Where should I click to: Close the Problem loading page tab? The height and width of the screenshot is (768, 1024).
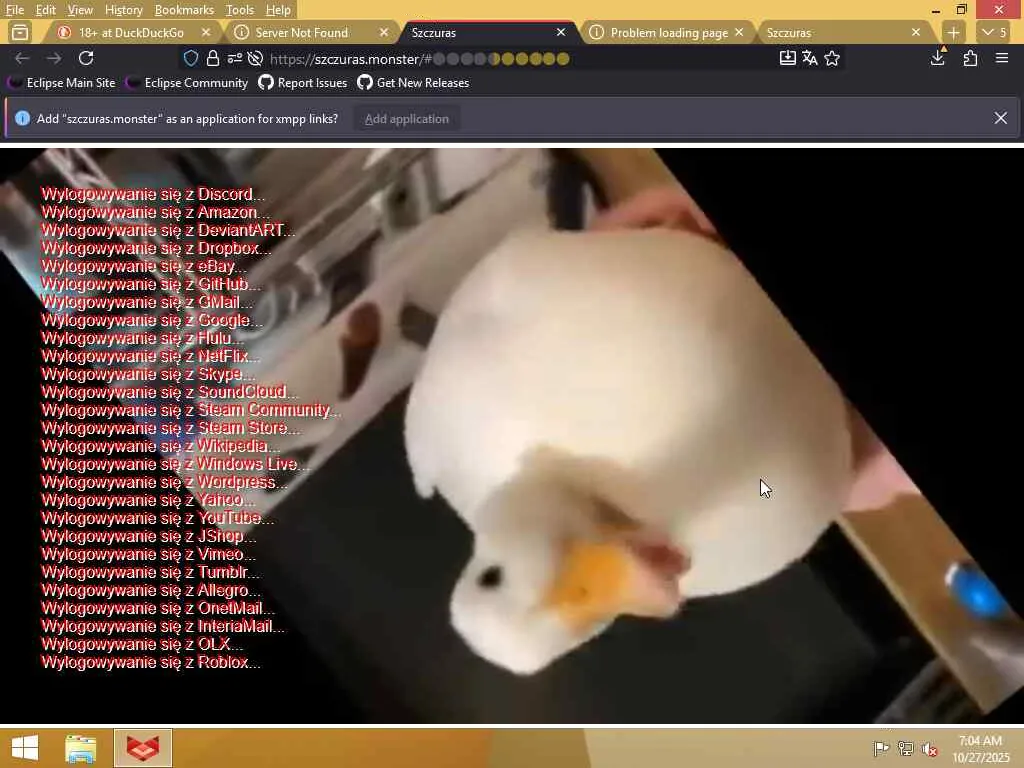click(x=739, y=32)
